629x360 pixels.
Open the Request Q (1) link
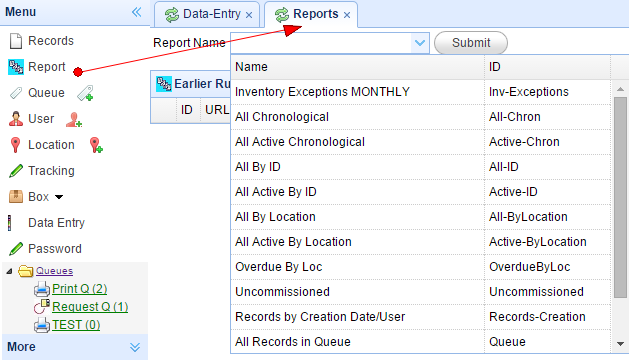(90, 307)
